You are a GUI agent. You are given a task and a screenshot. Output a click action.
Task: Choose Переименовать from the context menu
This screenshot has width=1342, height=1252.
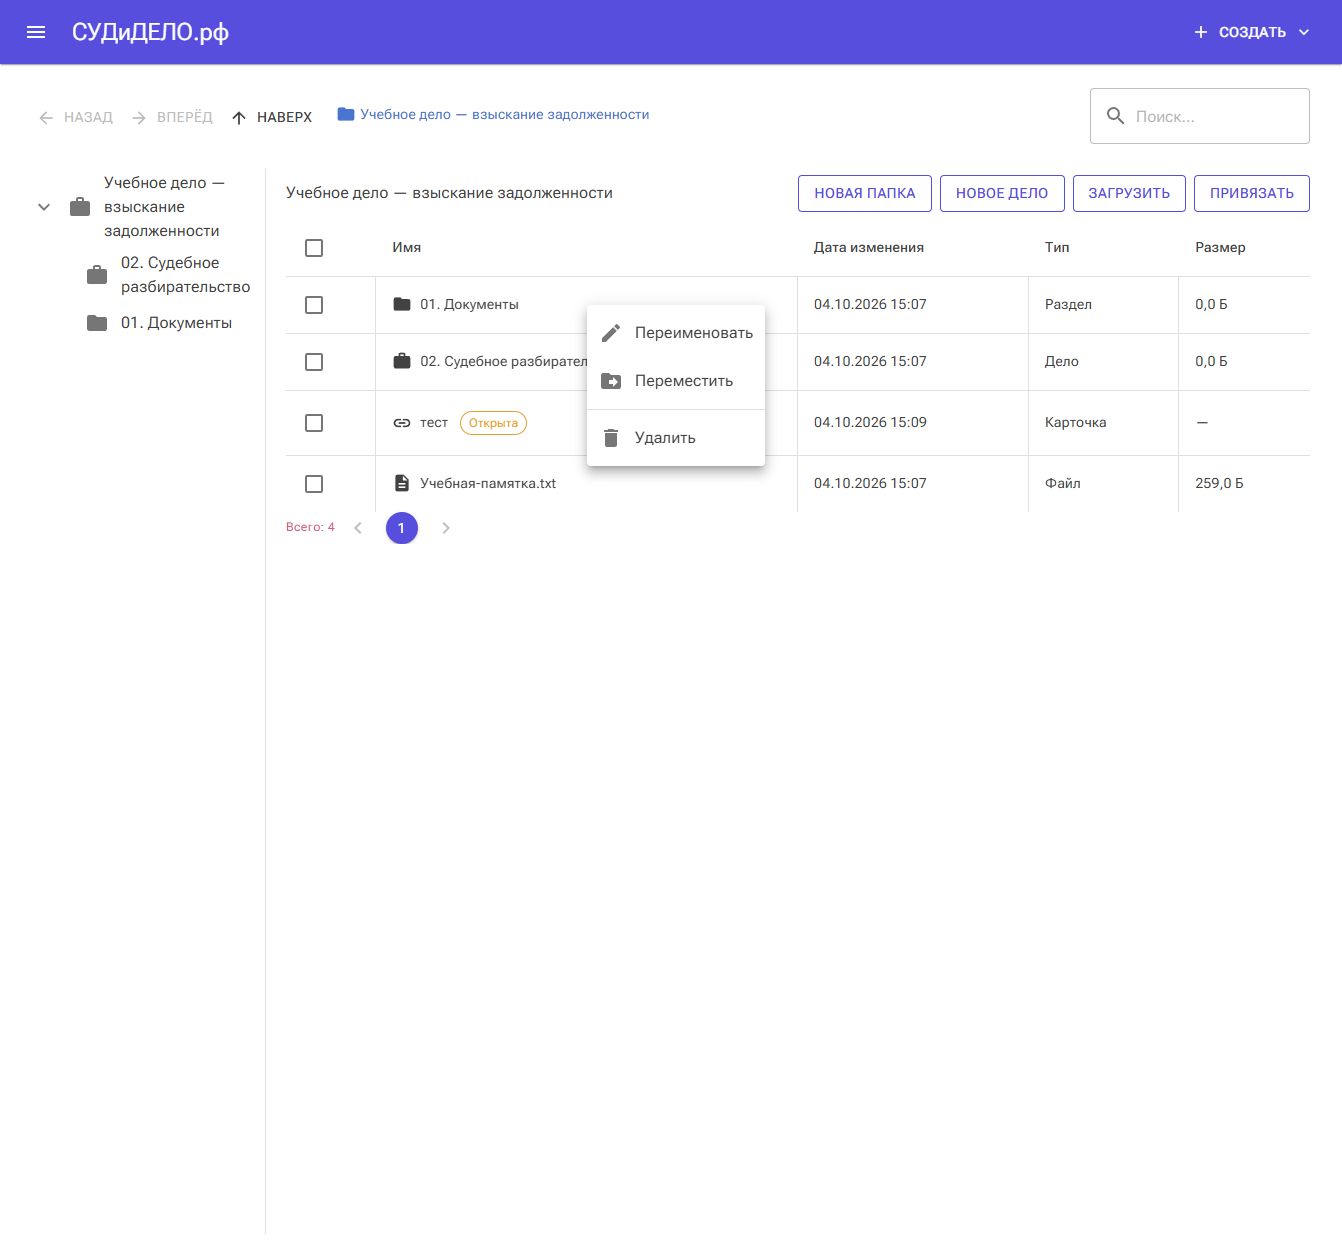676,333
